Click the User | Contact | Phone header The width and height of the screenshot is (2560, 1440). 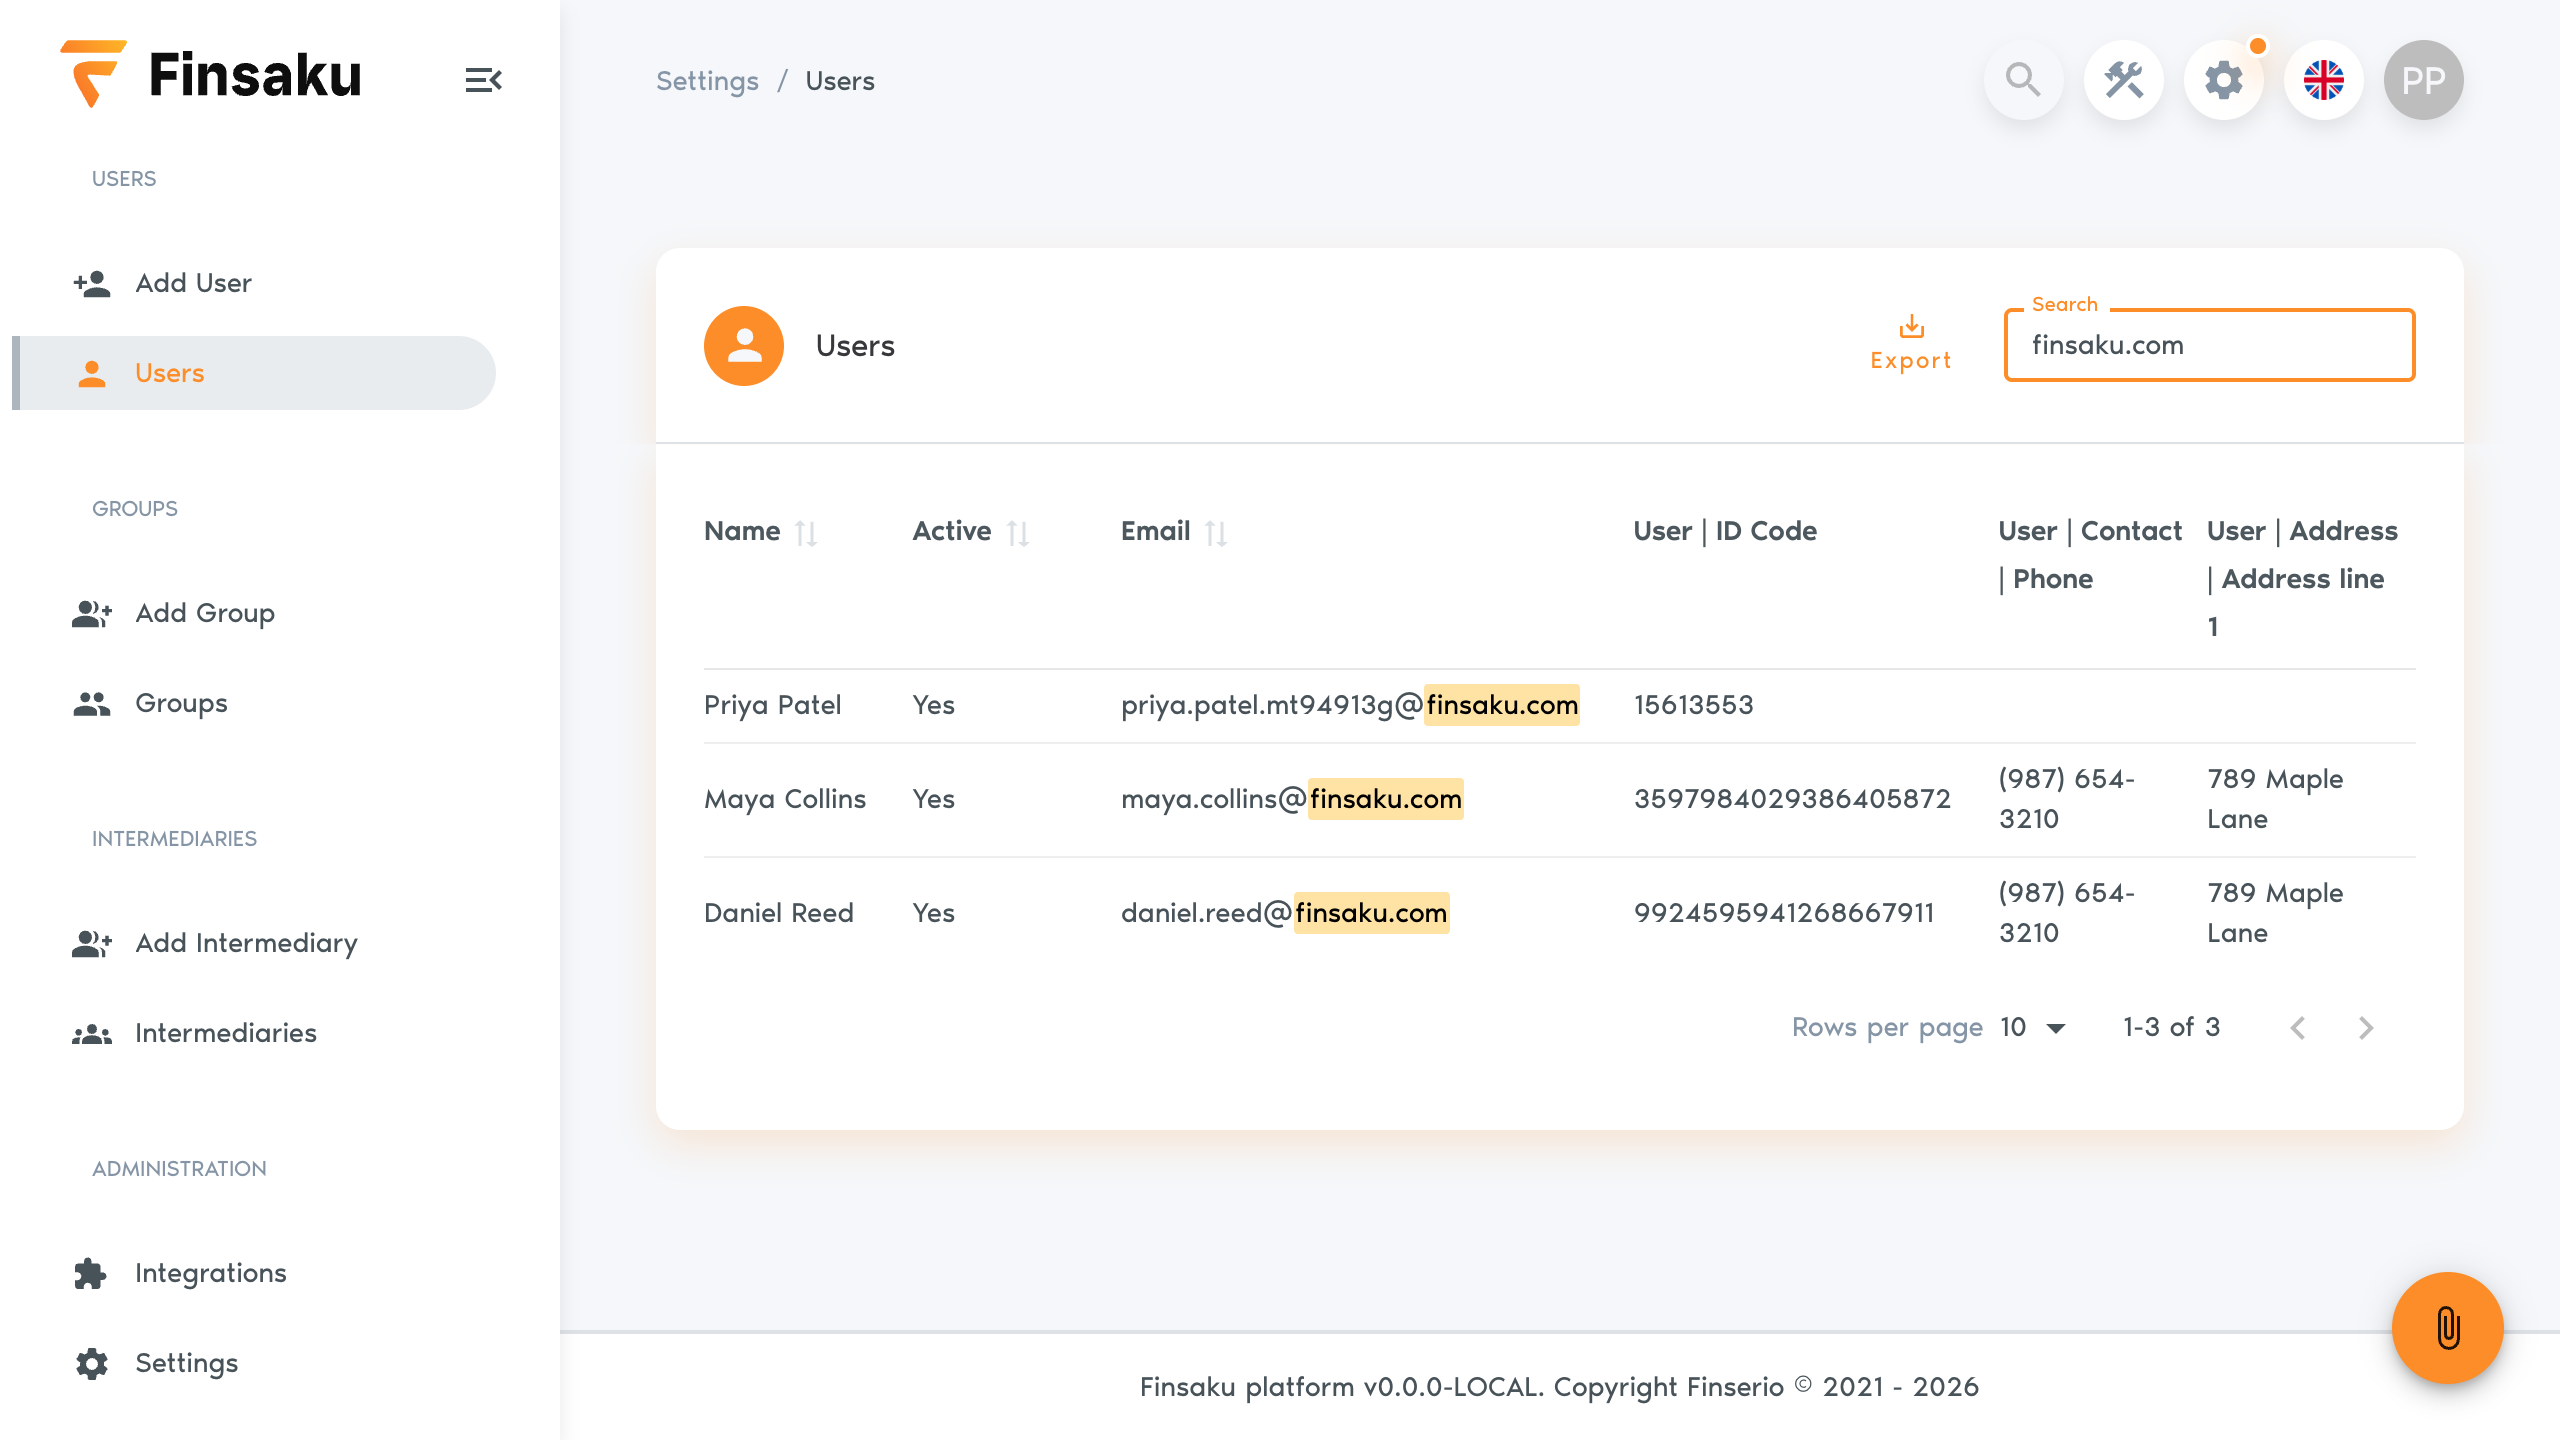(2090, 555)
